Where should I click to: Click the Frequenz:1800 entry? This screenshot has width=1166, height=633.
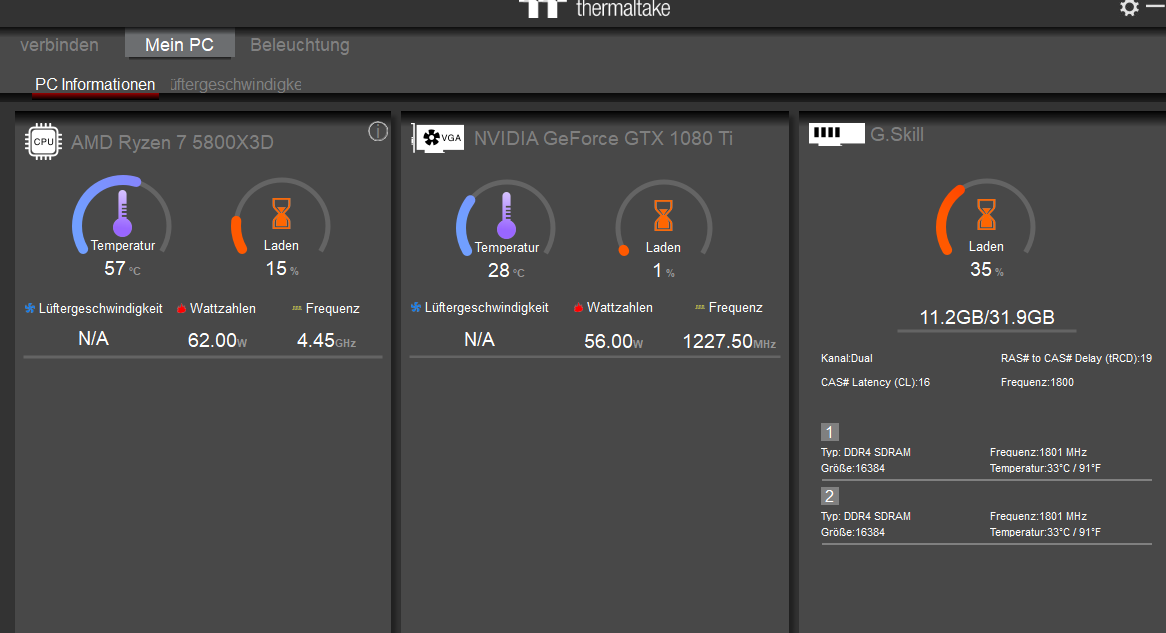pos(1037,382)
